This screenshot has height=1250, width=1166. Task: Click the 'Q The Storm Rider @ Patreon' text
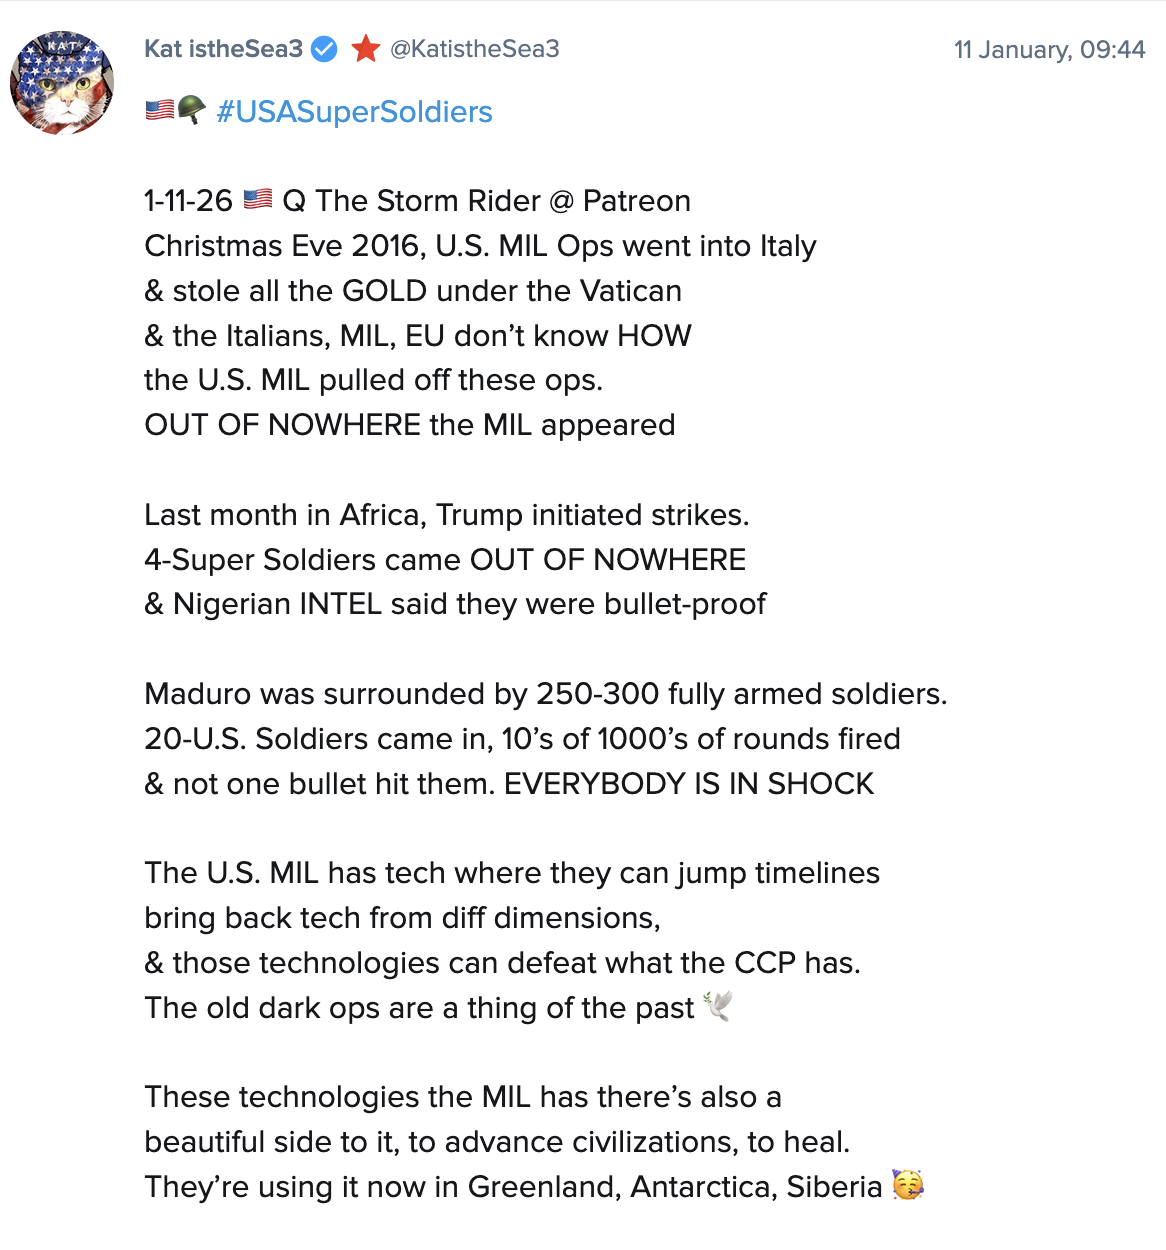tap(487, 201)
